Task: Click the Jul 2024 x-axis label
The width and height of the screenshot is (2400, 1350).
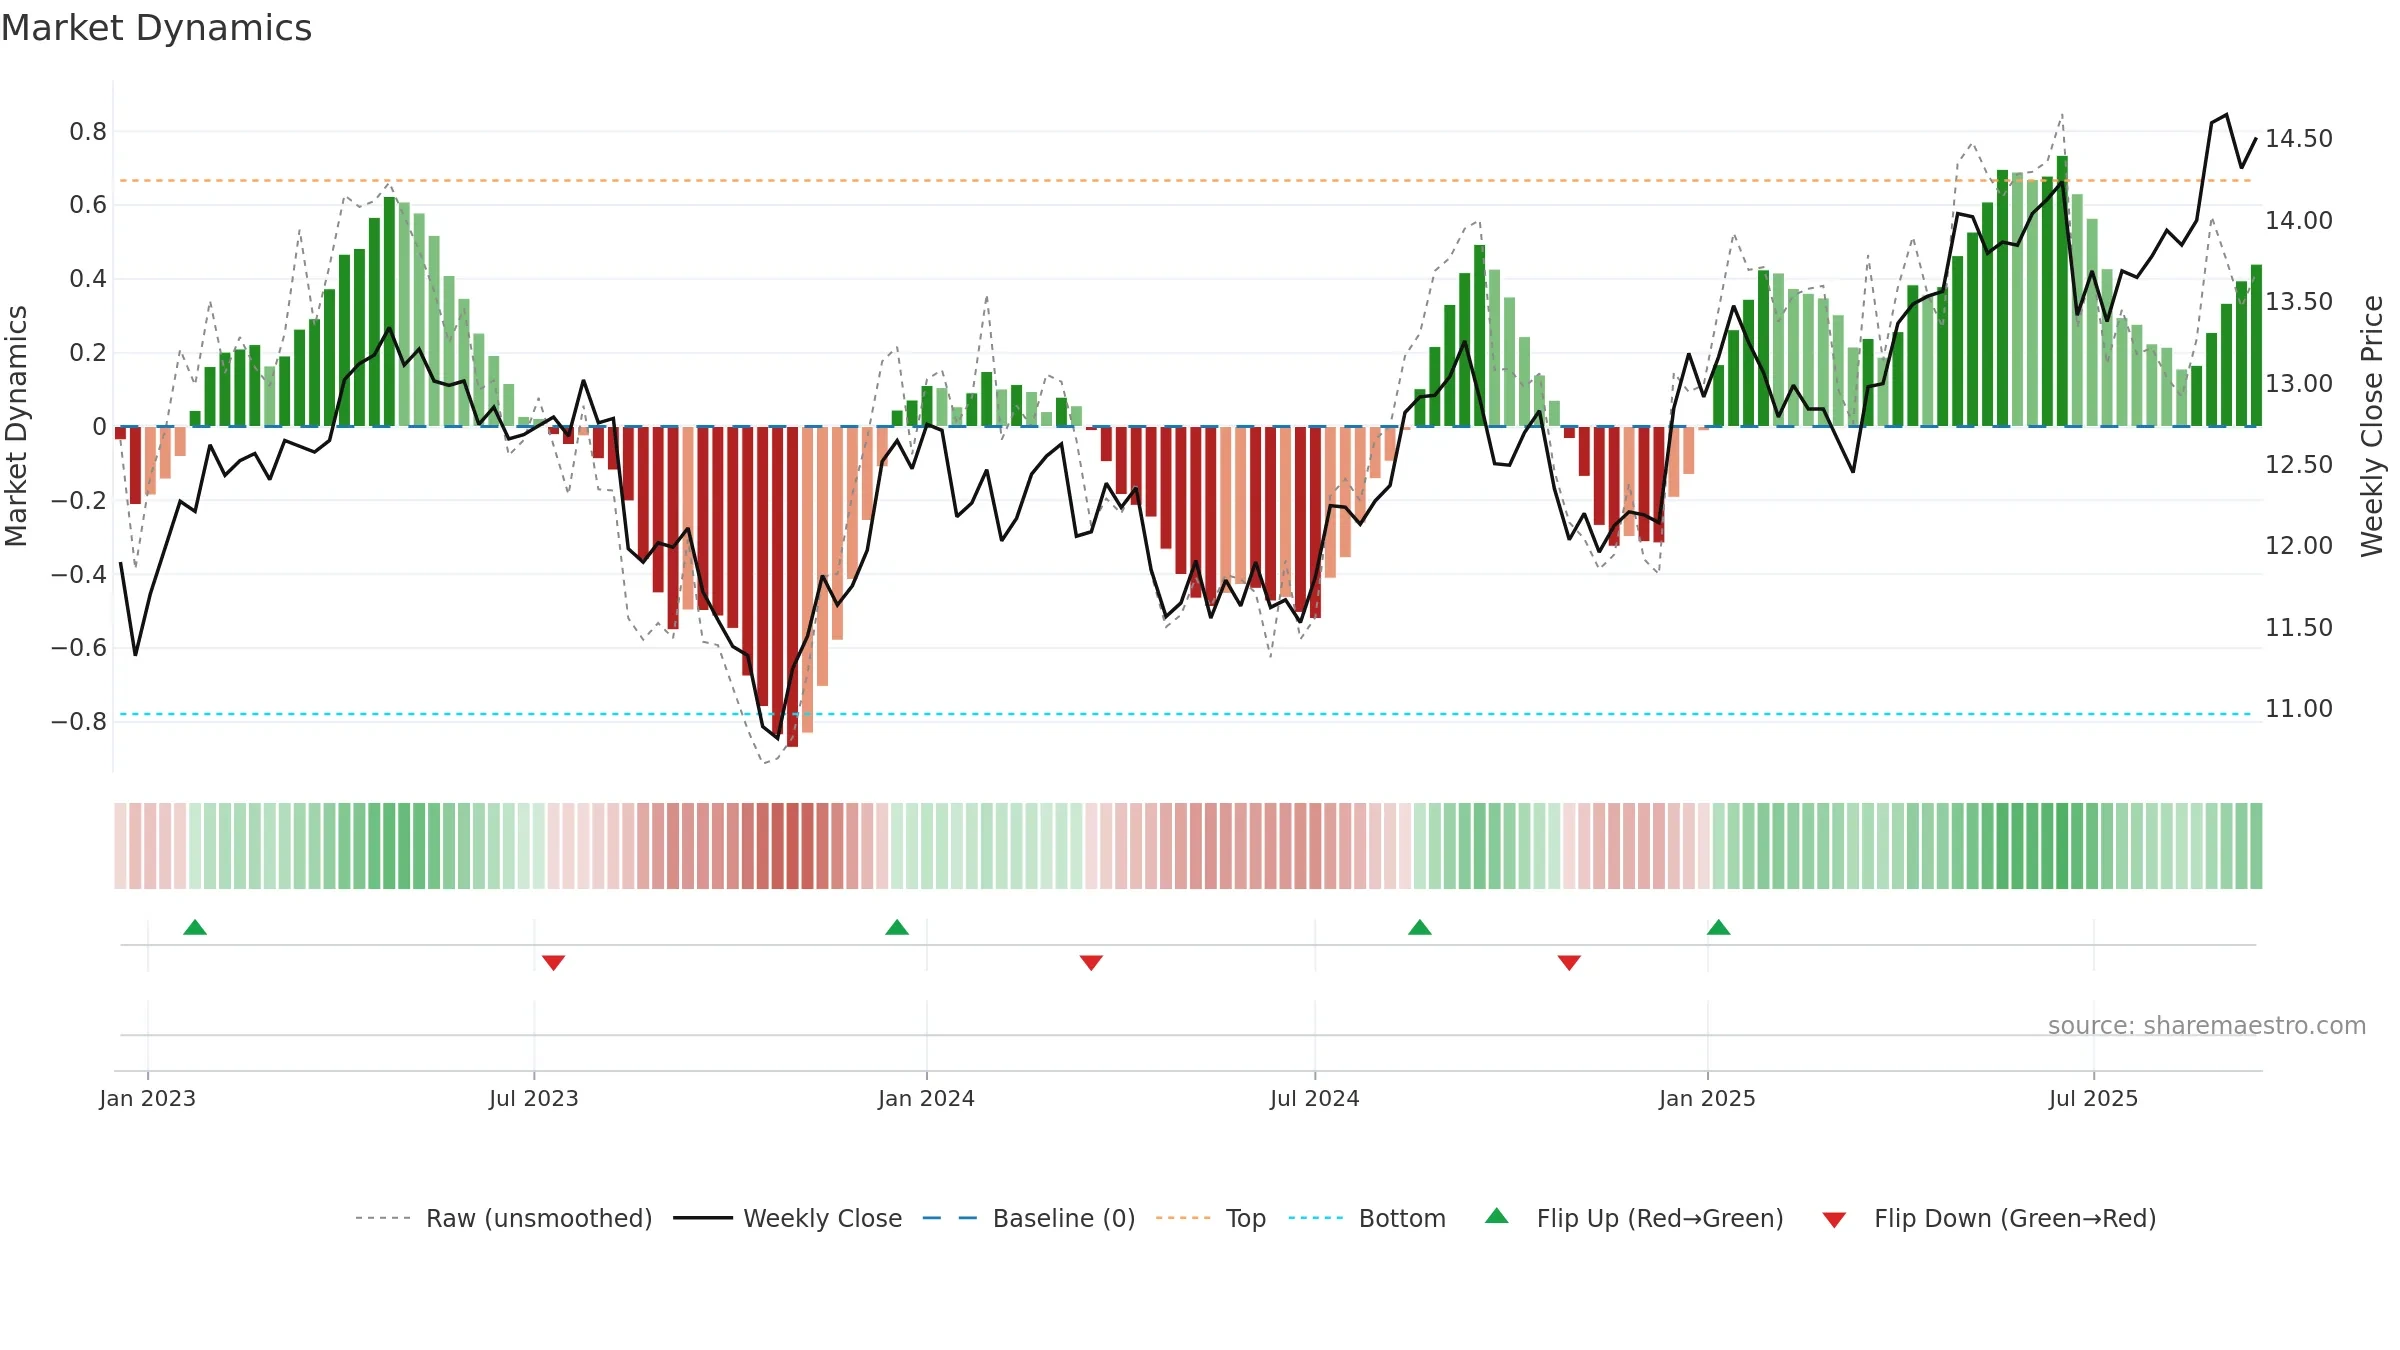Action: (x=1315, y=1098)
